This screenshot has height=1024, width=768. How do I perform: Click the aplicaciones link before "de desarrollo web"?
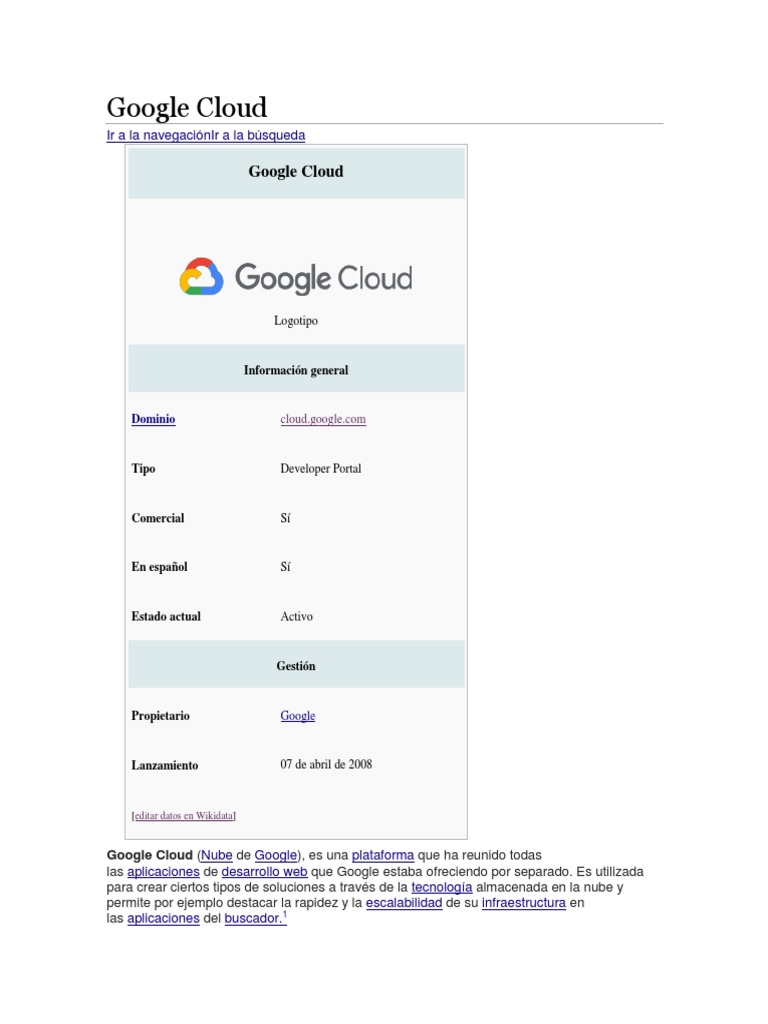coord(163,871)
